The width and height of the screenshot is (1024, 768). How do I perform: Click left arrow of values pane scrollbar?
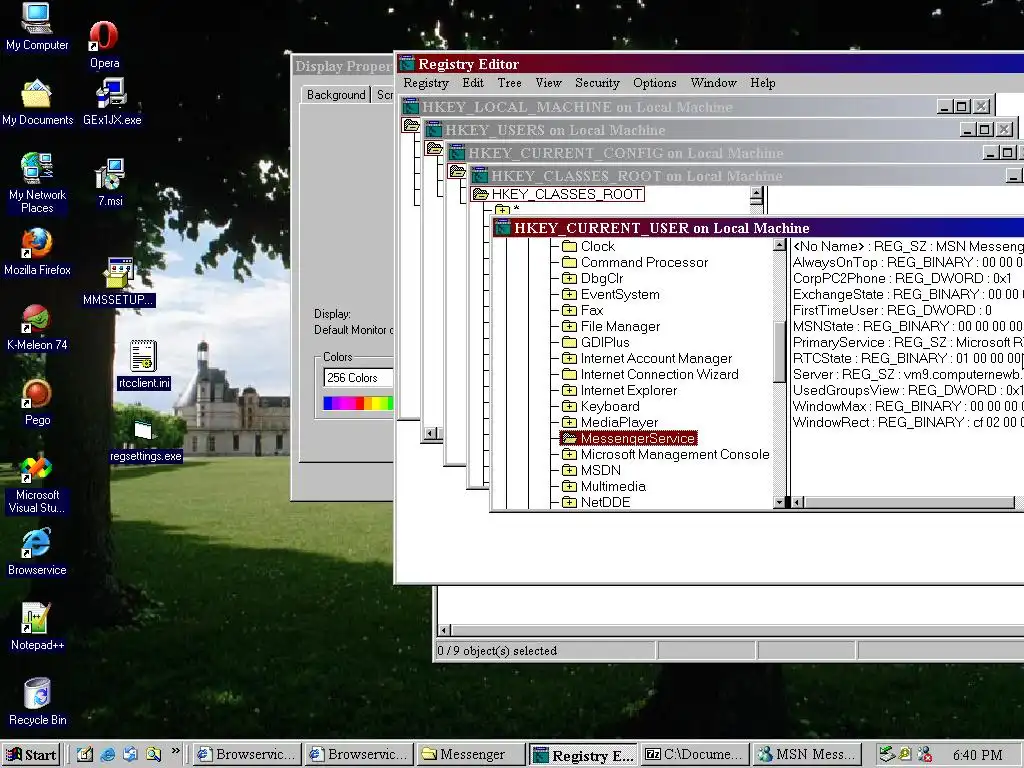tap(797, 502)
